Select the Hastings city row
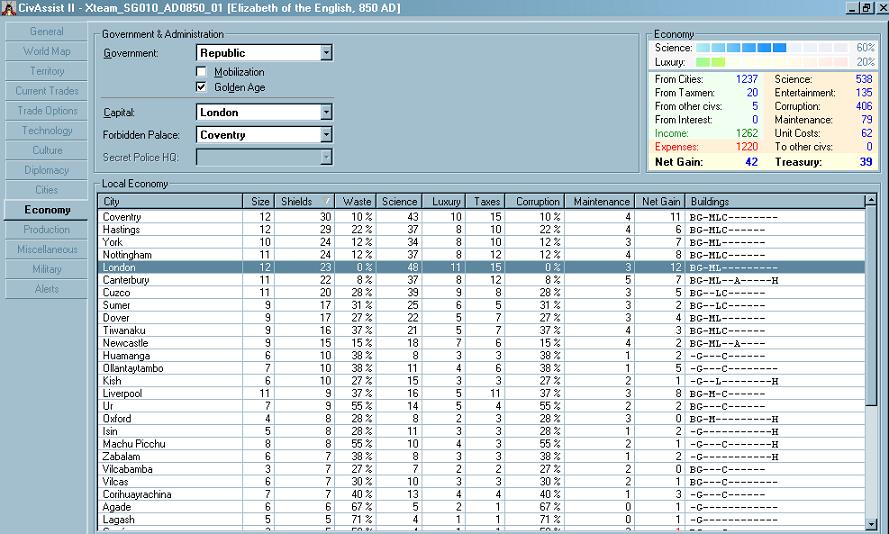 [x=481, y=229]
